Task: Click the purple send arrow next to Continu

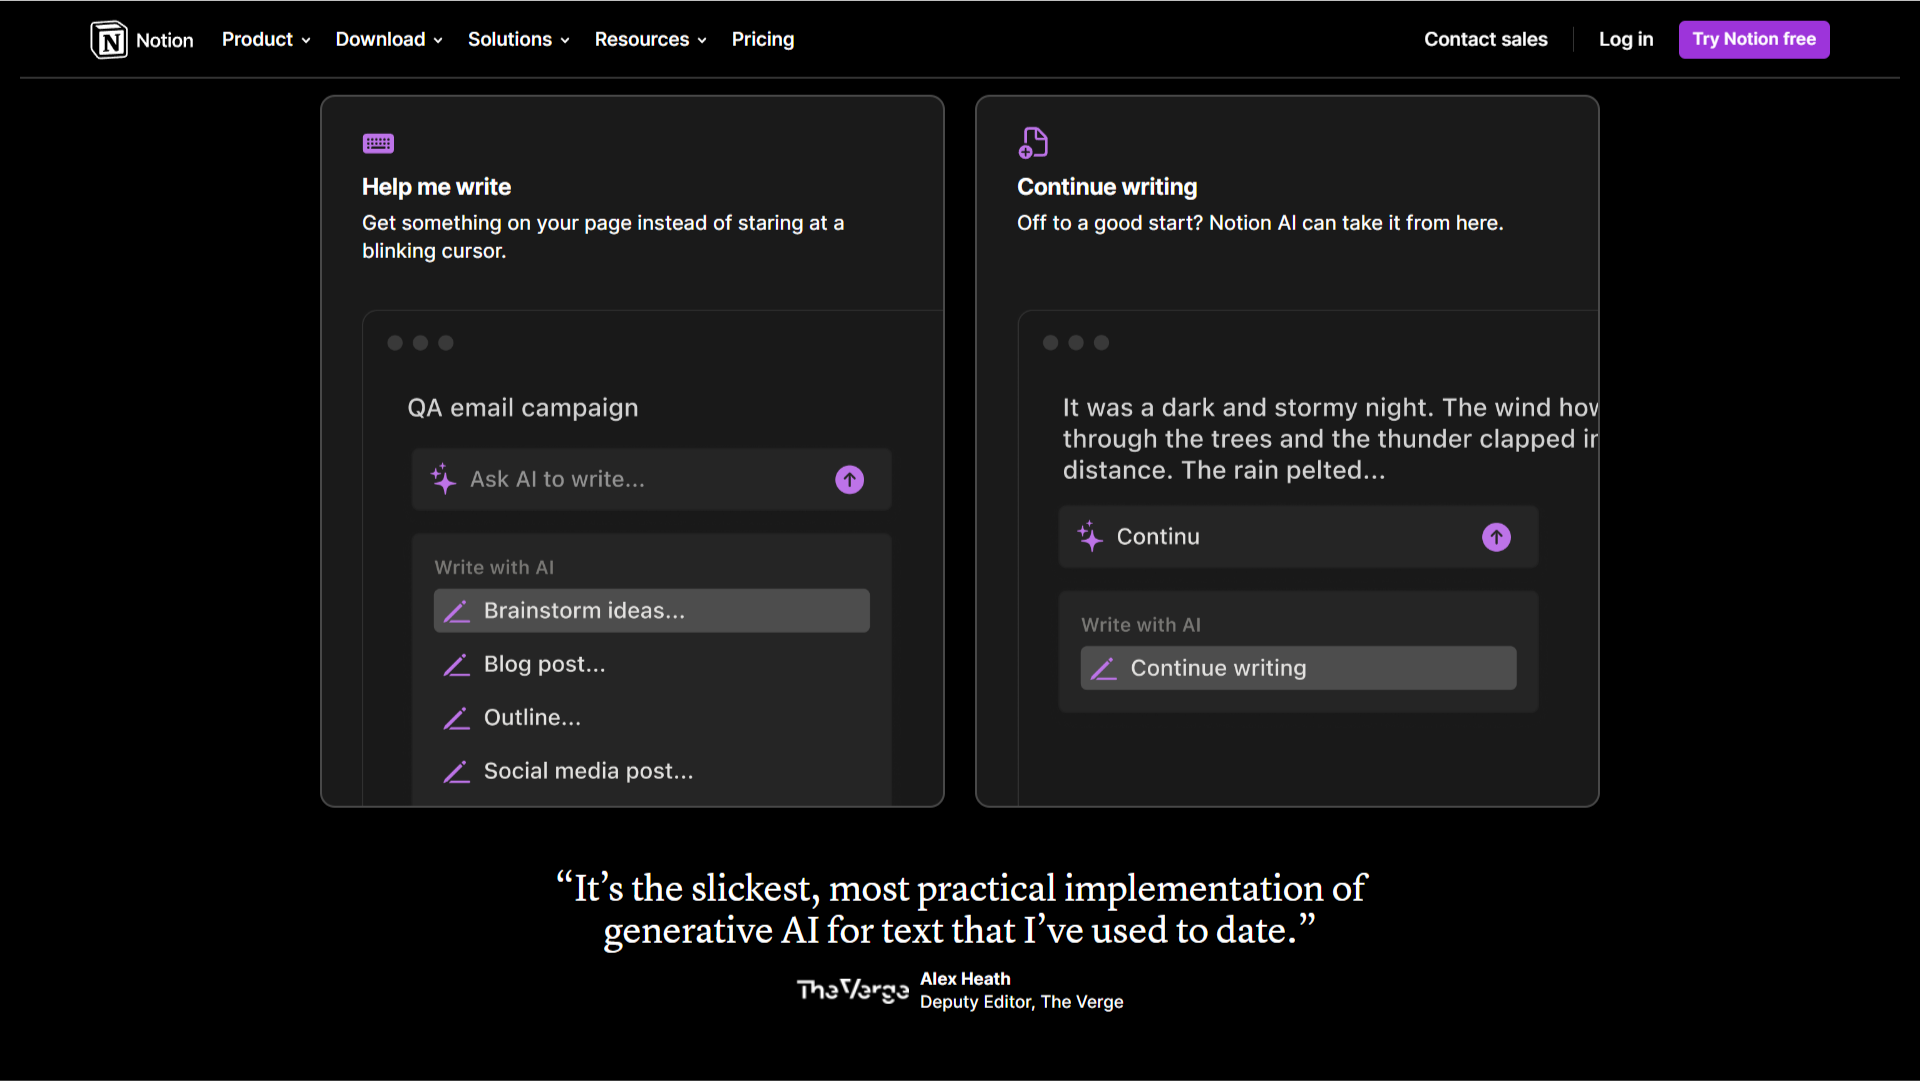Action: click(x=1496, y=537)
